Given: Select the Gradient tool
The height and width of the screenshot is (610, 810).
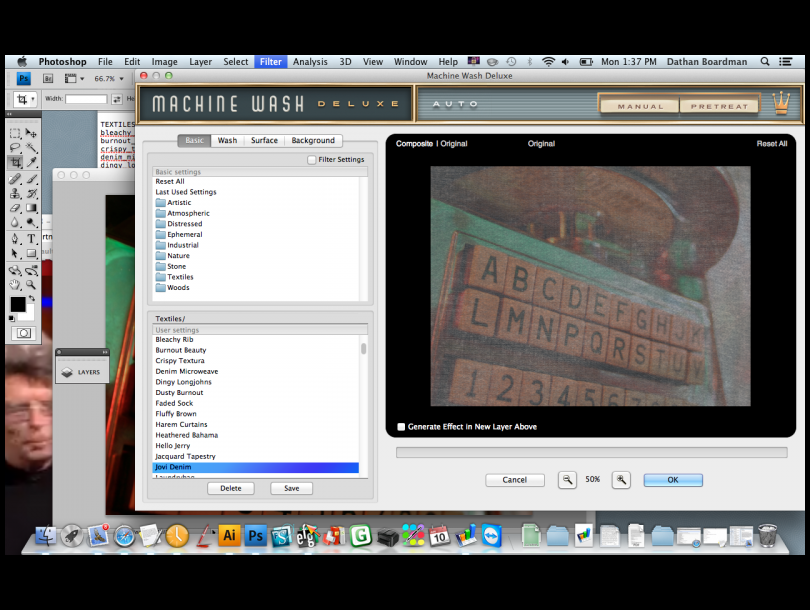Looking at the screenshot, I should coord(32,208).
